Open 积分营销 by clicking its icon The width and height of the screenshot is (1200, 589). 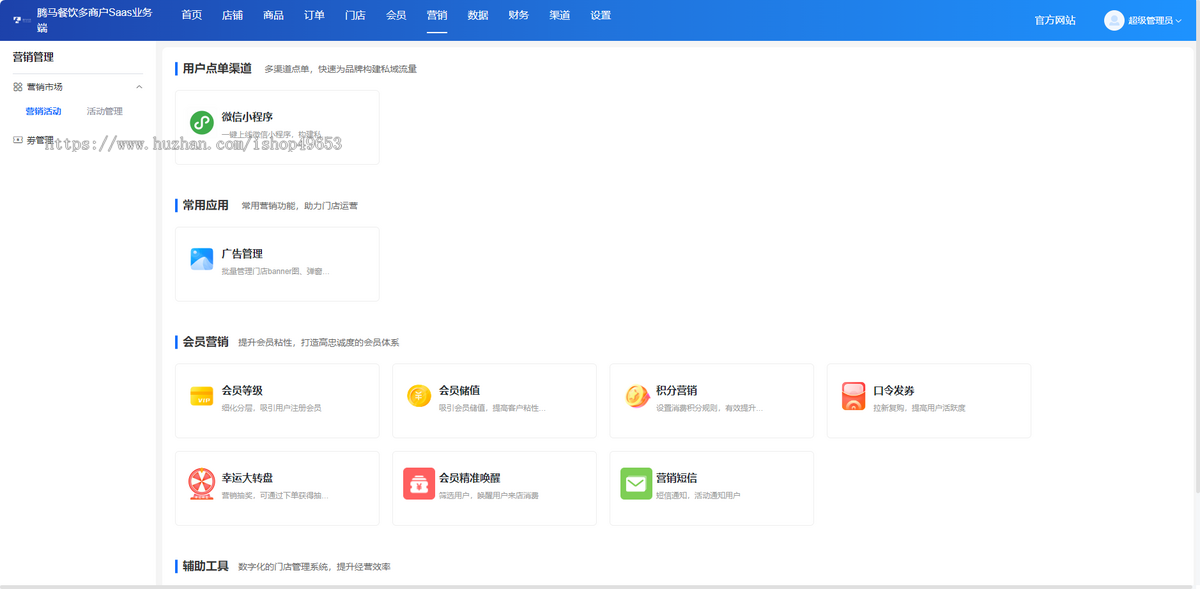click(x=636, y=396)
